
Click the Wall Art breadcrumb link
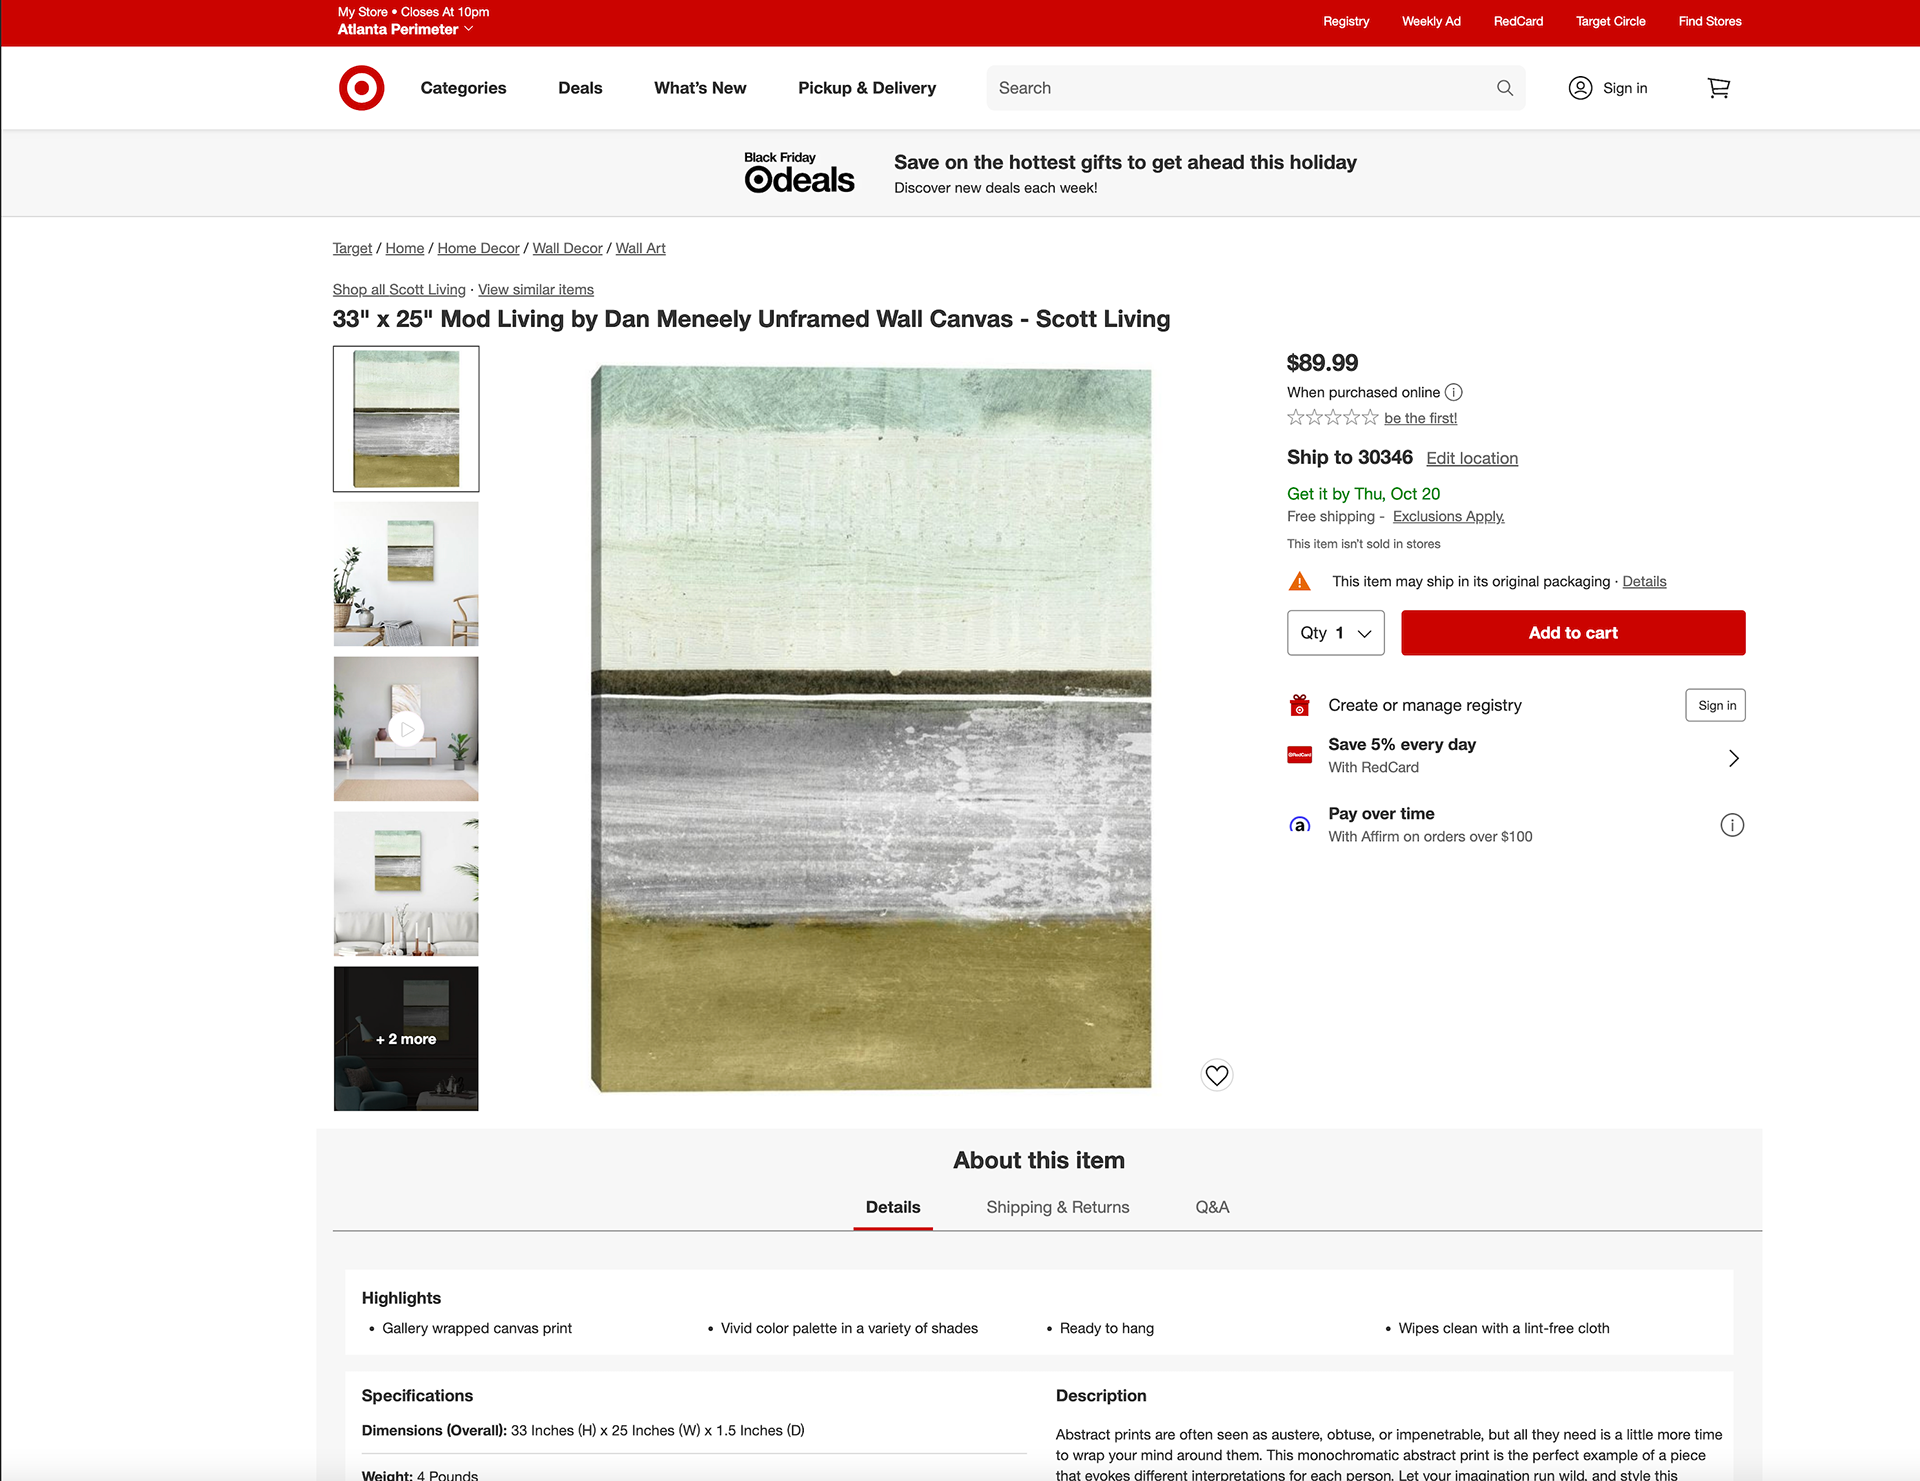tap(640, 248)
